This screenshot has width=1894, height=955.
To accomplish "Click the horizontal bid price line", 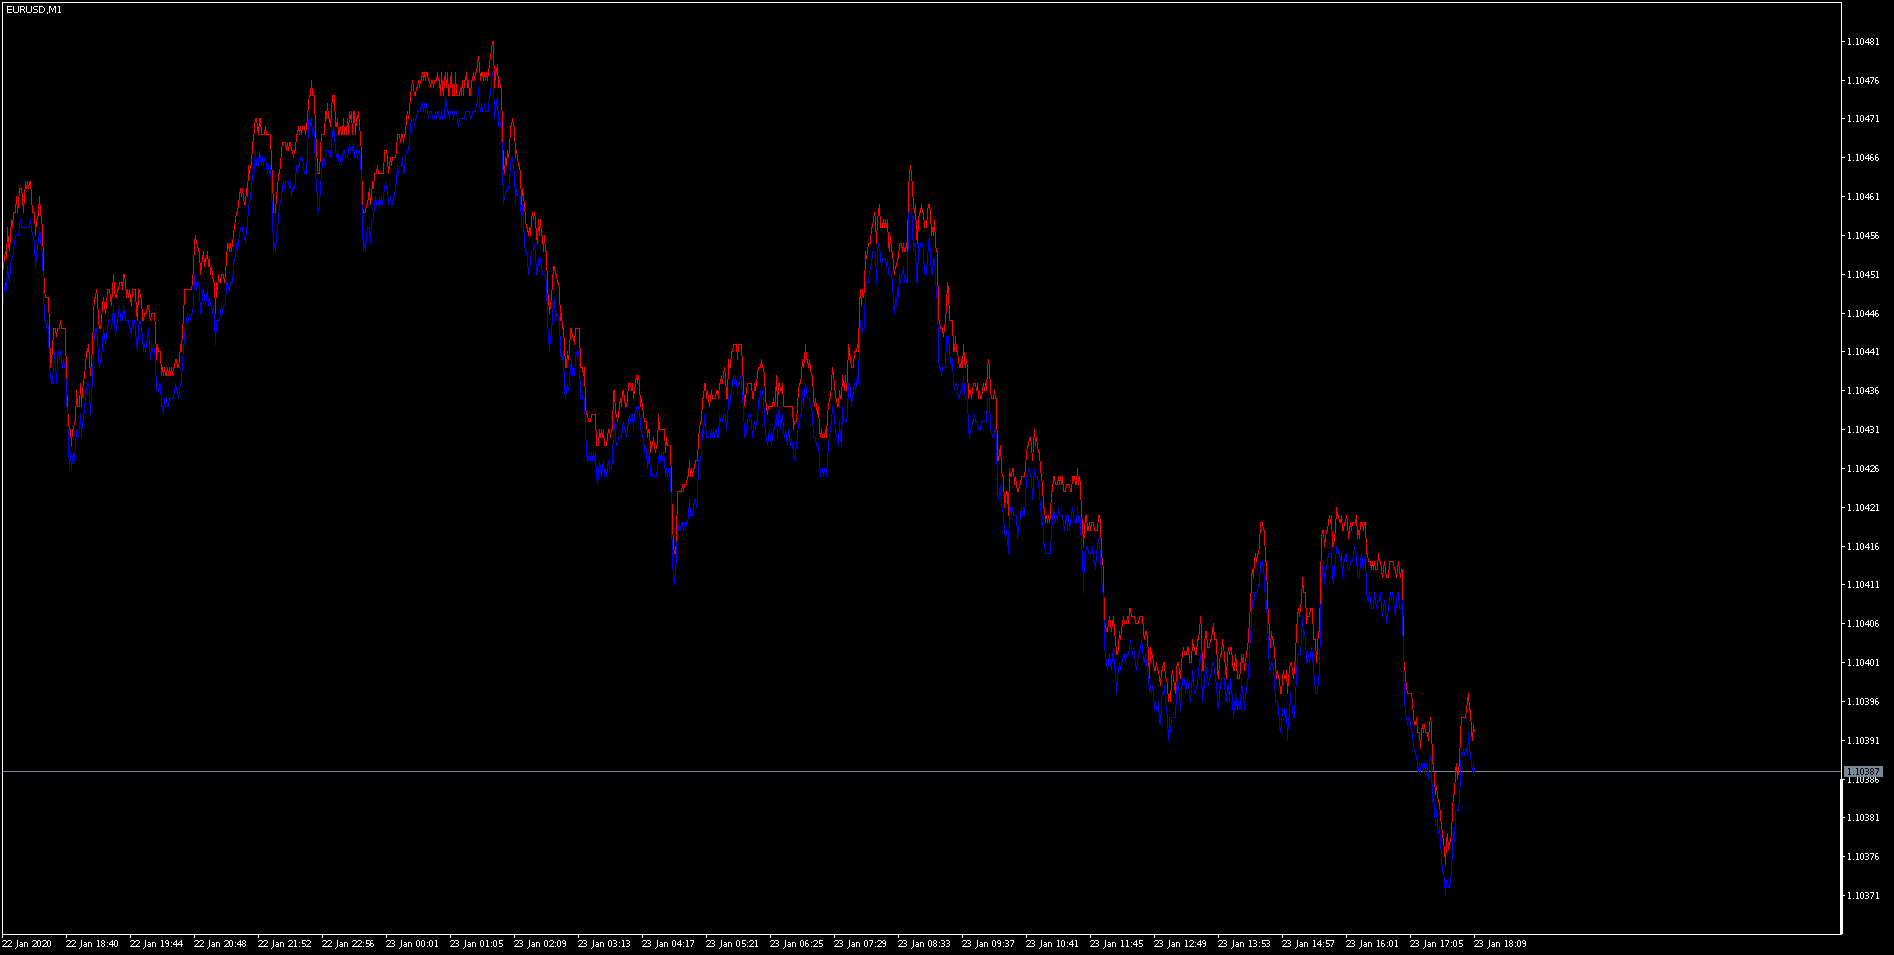I will (x=921, y=772).
